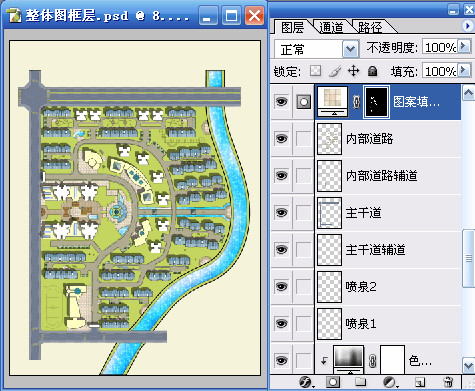Image resolution: width=475 pixels, height=391 pixels.
Task: Add a layer mask using bottom icon
Action: [333, 382]
